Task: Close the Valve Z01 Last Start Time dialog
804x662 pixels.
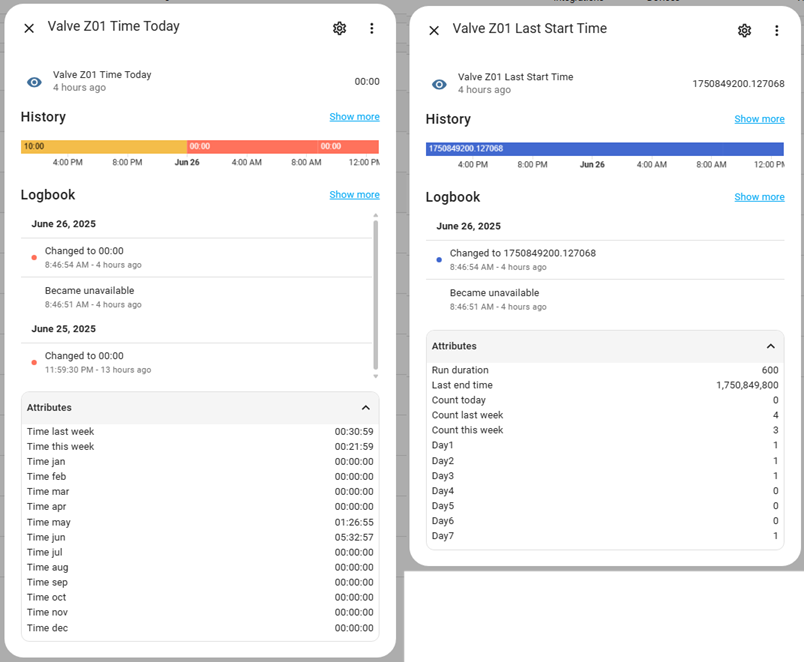Action: (434, 31)
